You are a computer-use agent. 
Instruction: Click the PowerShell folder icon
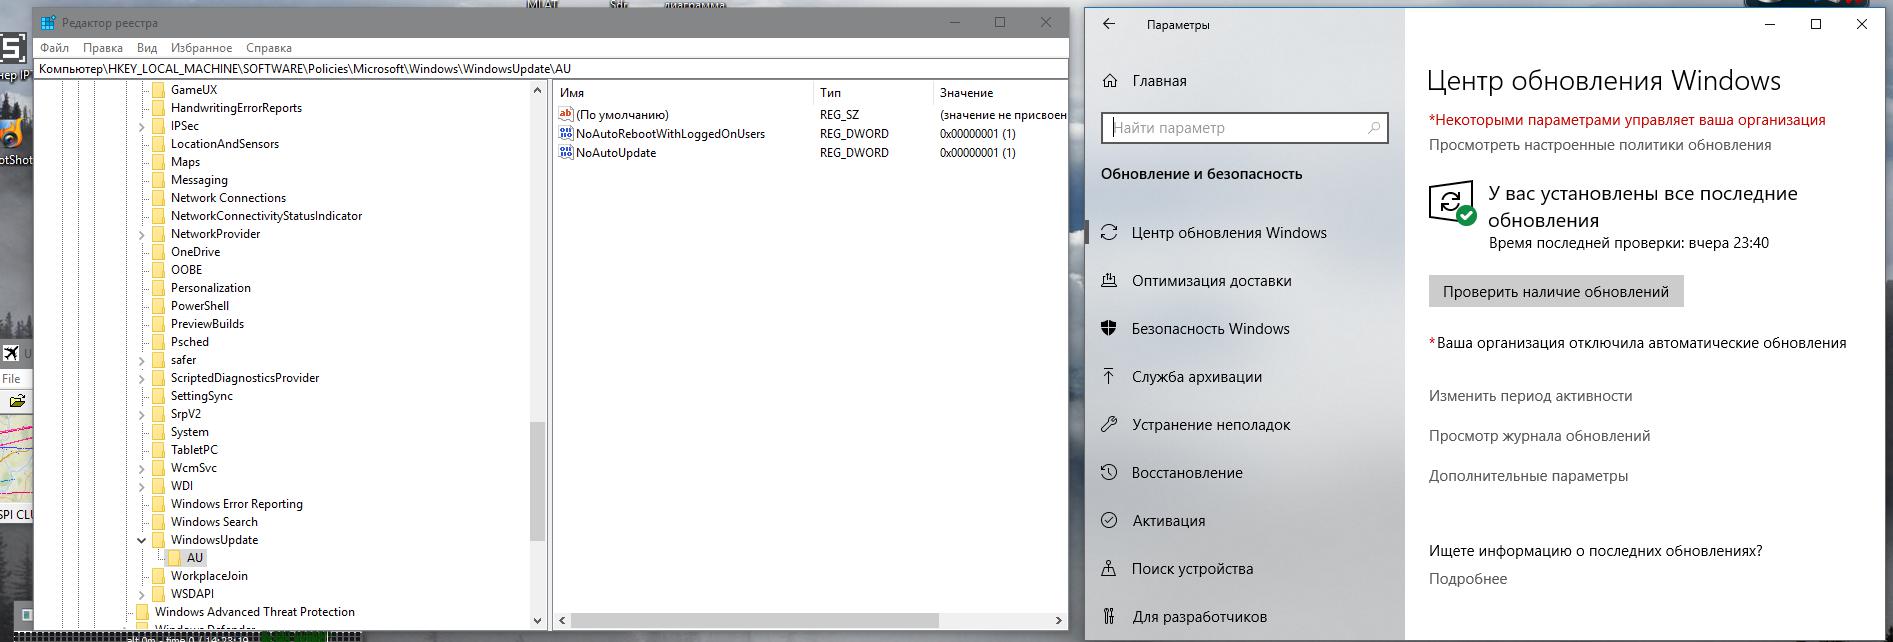pyautogui.click(x=158, y=306)
